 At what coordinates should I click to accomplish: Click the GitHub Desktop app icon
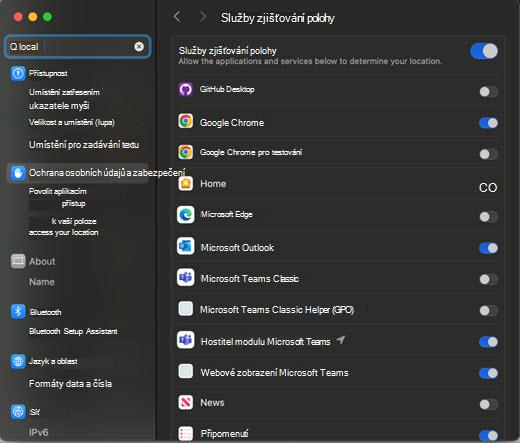point(186,89)
